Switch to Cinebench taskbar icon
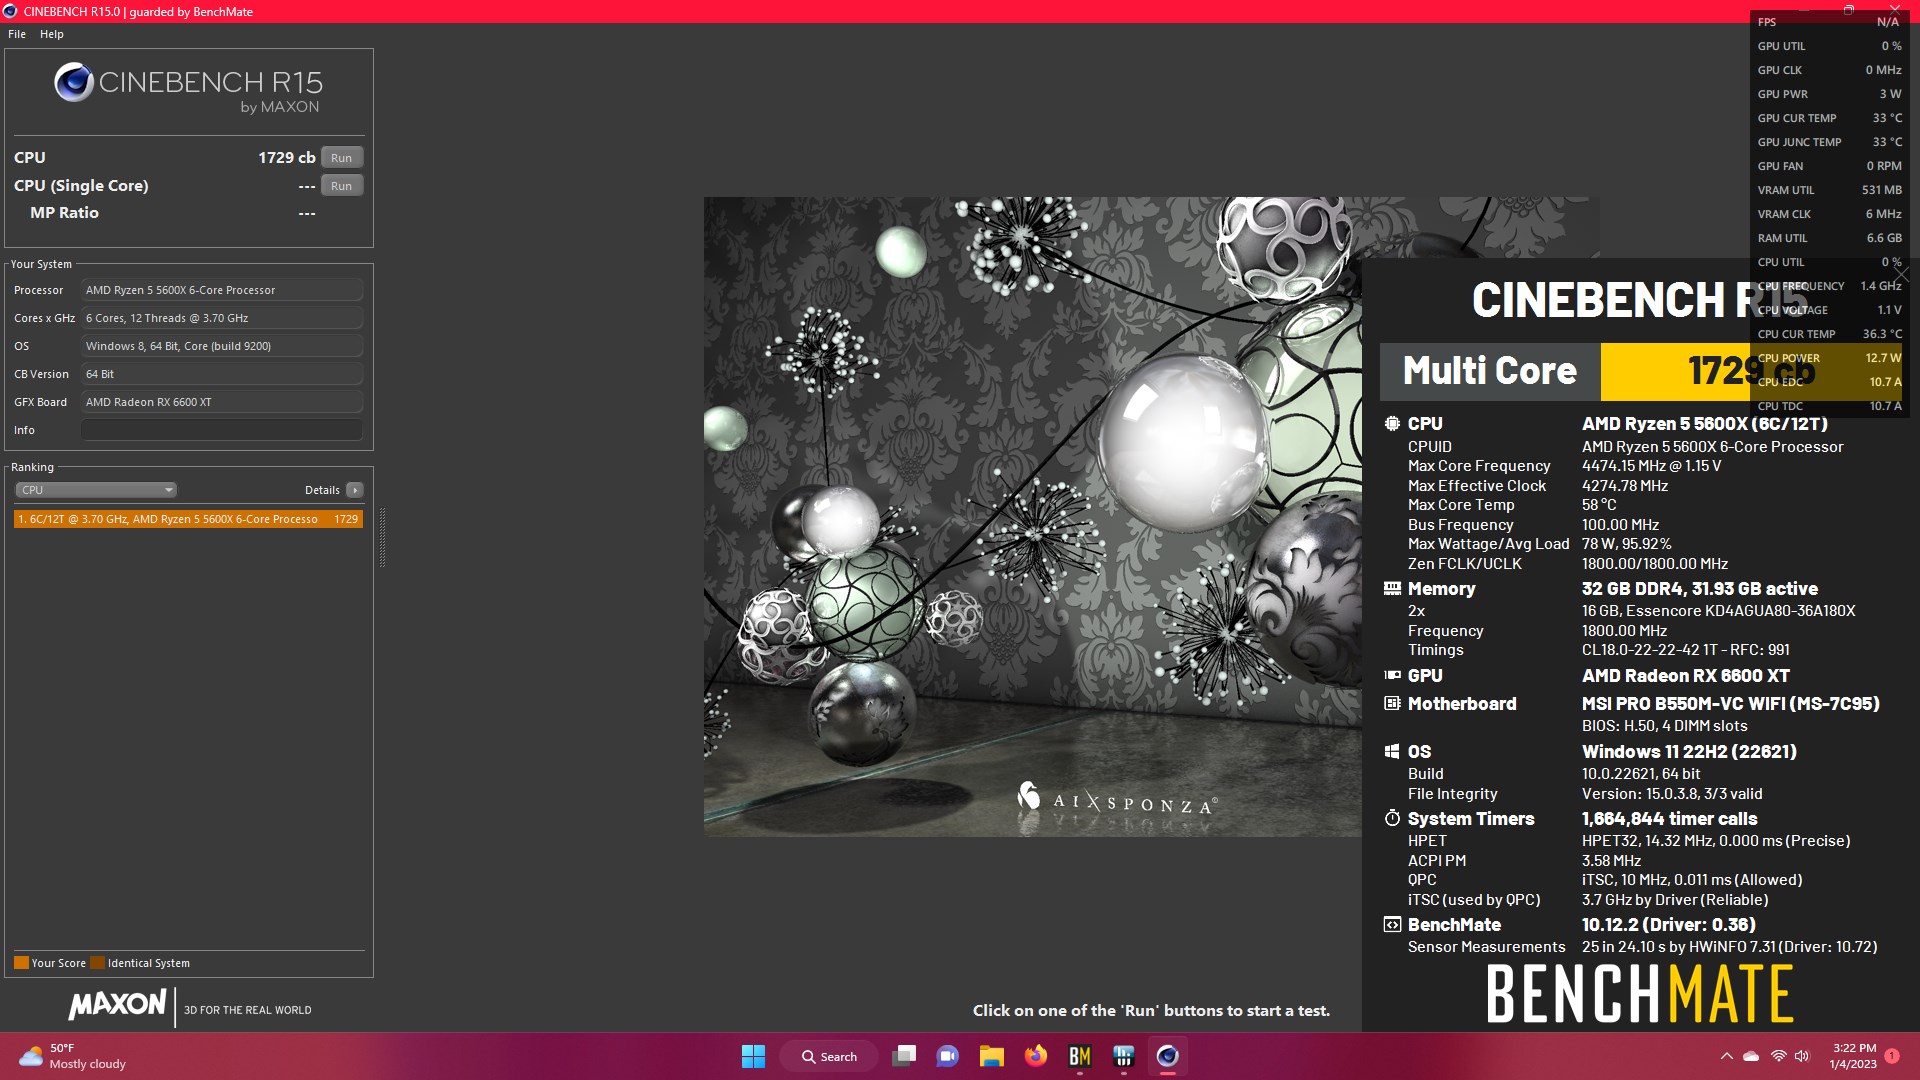 point(1168,1056)
